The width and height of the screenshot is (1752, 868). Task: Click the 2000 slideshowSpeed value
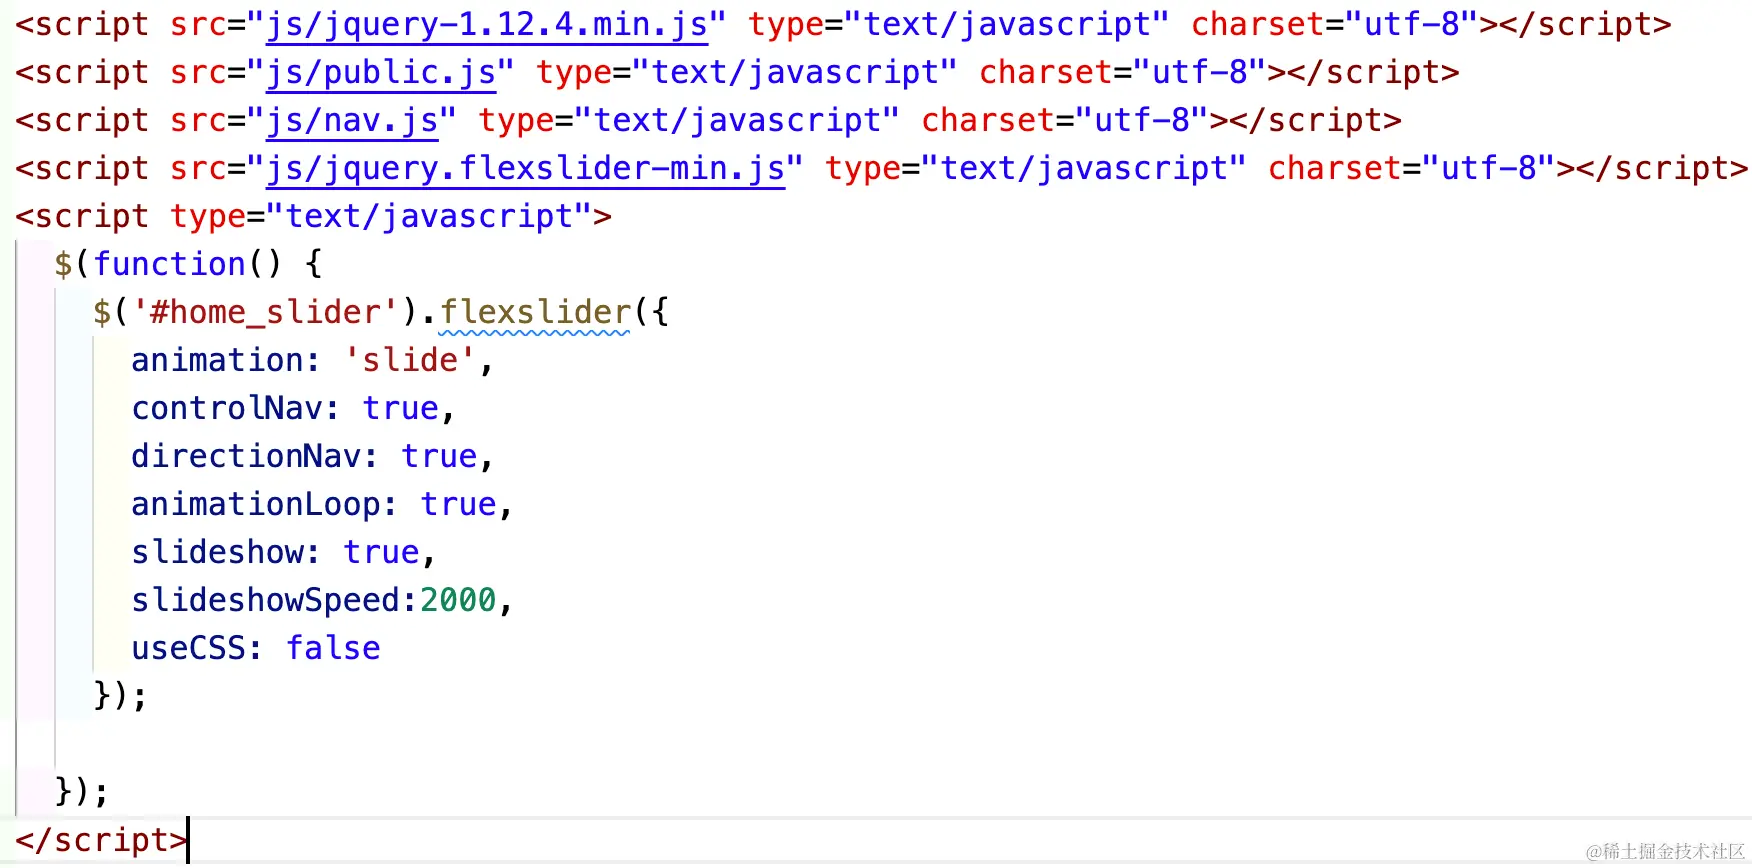pyautogui.click(x=458, y=600)
